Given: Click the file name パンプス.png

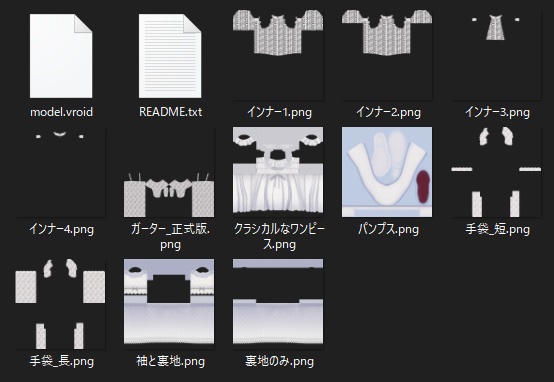Looking at the screenshot, I should coord(388,229).
